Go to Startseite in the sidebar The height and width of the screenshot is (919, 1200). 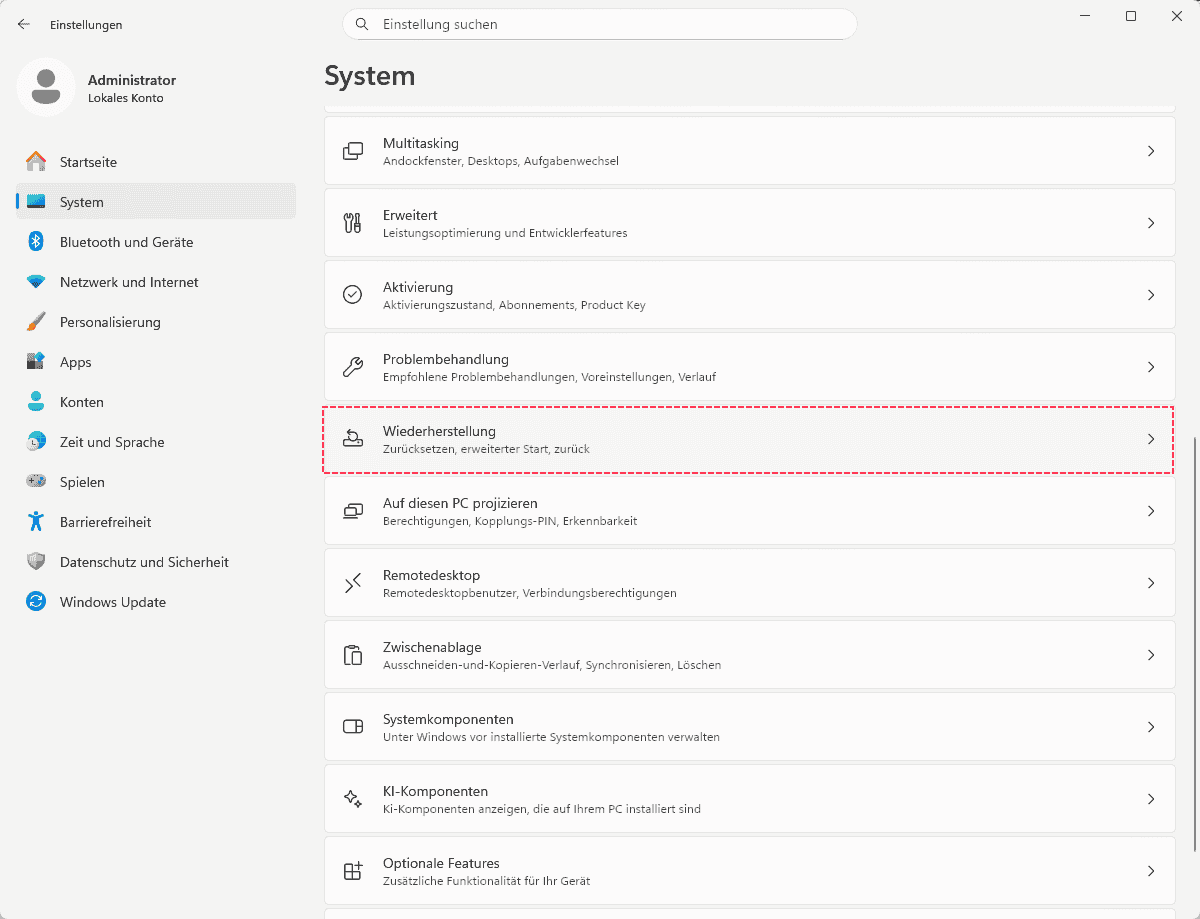click(156, 162)
